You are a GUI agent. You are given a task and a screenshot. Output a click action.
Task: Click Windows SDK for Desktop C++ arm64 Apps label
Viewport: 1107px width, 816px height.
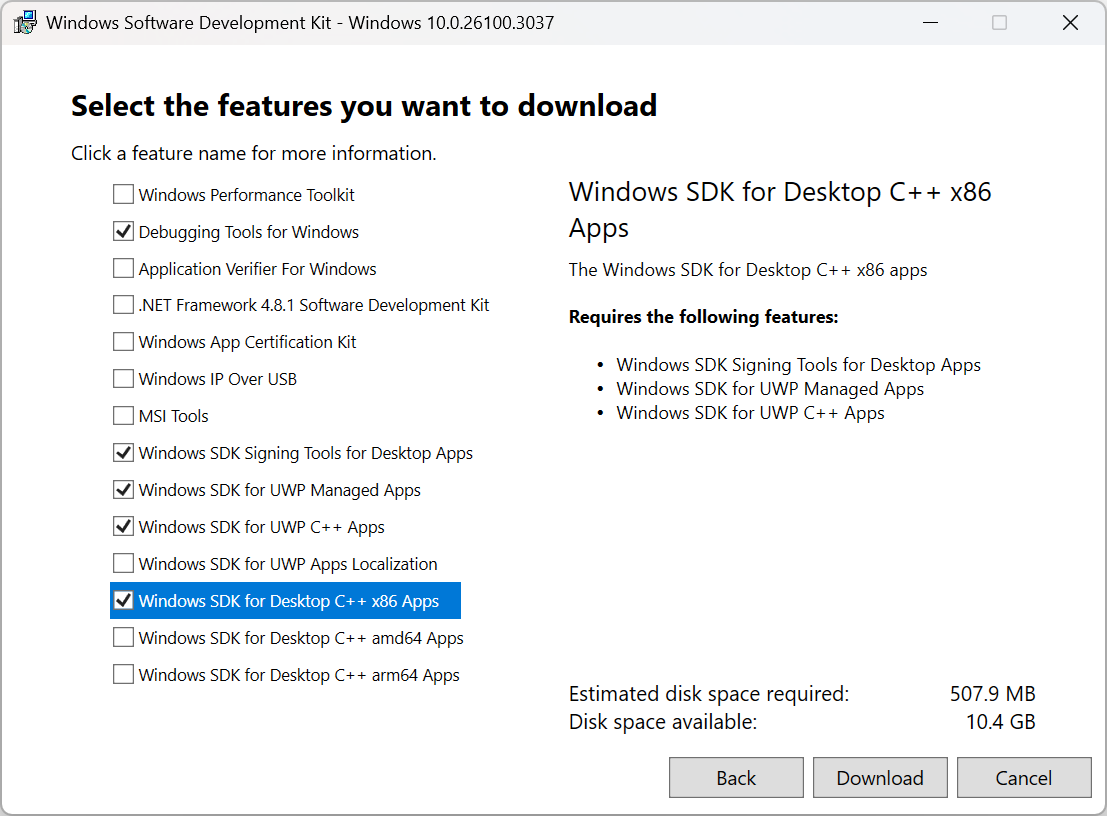pyautogui.click(x=299, y=675)
